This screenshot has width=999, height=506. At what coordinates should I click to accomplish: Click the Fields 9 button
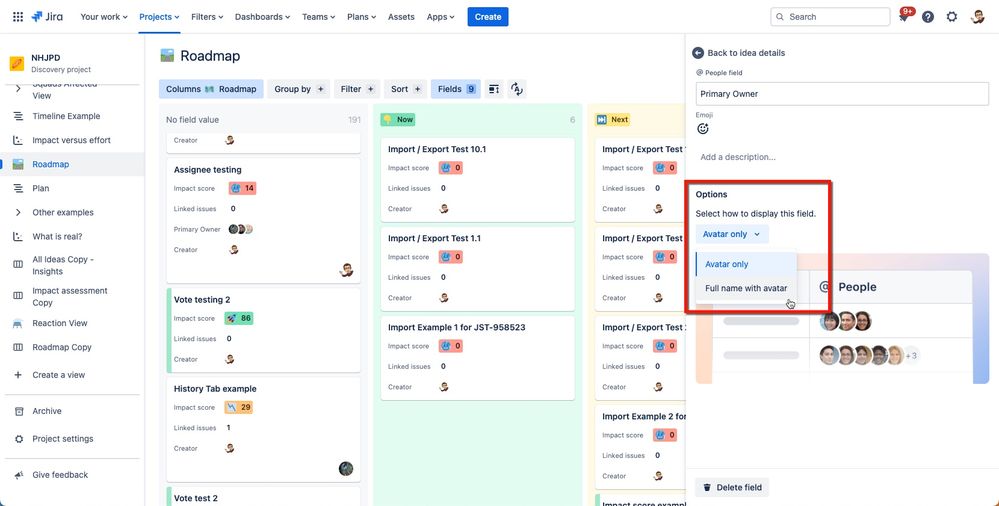[456, 89]
